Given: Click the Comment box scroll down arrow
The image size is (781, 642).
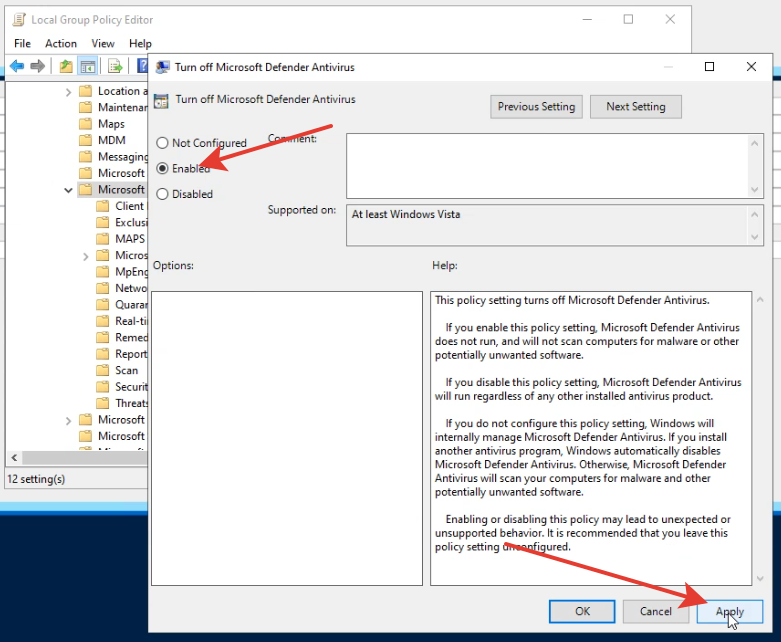Looking at the screenshot, I should 755,190.
